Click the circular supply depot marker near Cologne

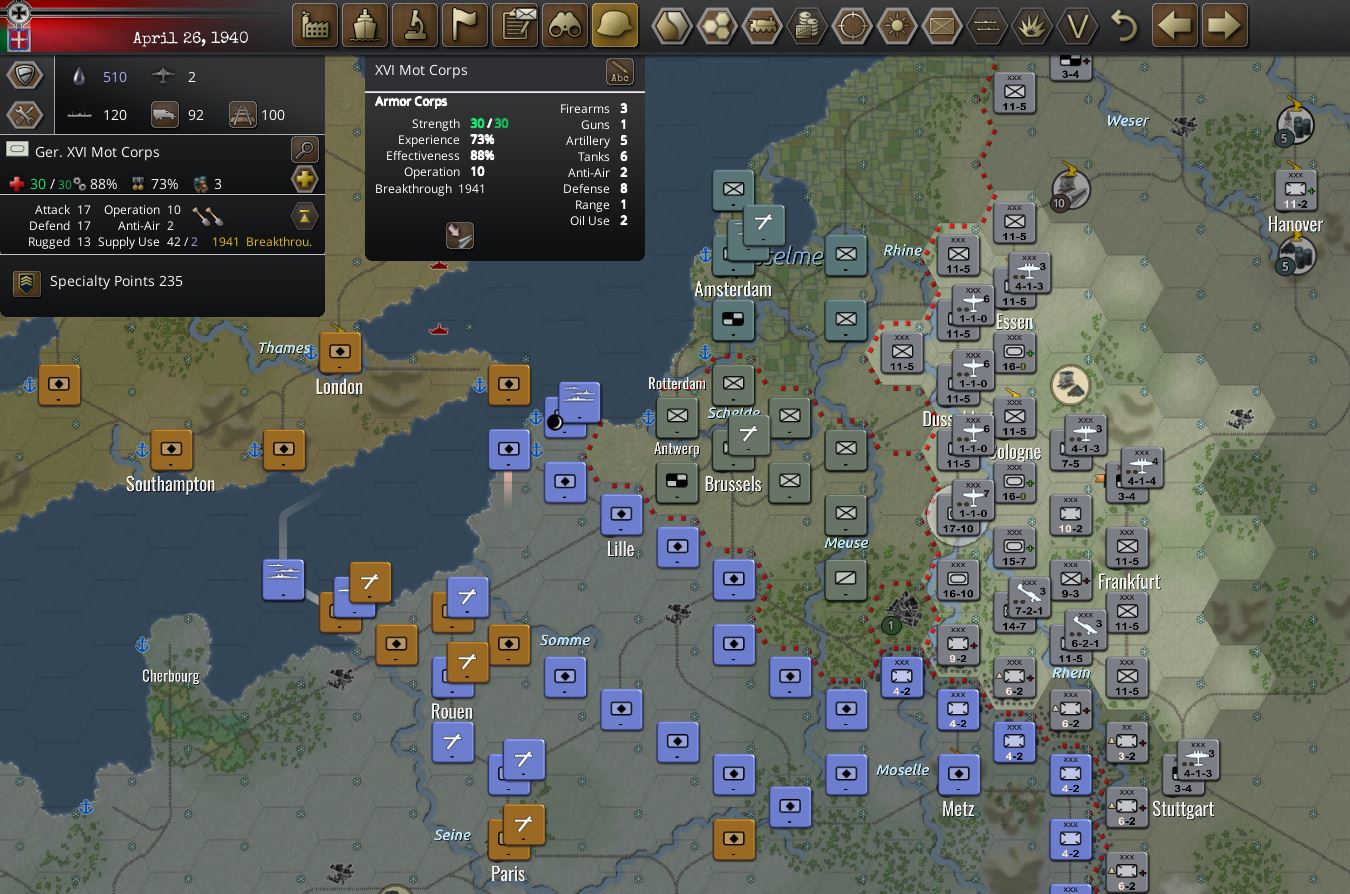[x=1071, y=386]
